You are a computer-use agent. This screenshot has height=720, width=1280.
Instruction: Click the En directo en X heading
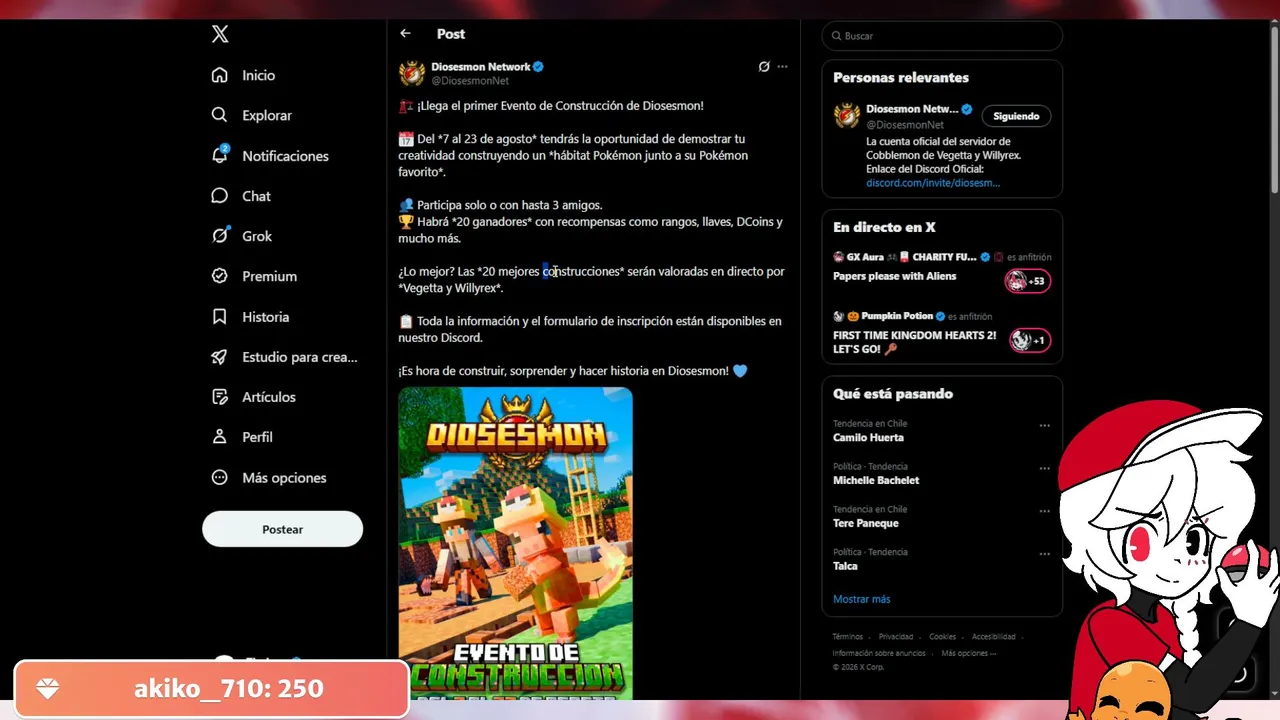(884, 228)
